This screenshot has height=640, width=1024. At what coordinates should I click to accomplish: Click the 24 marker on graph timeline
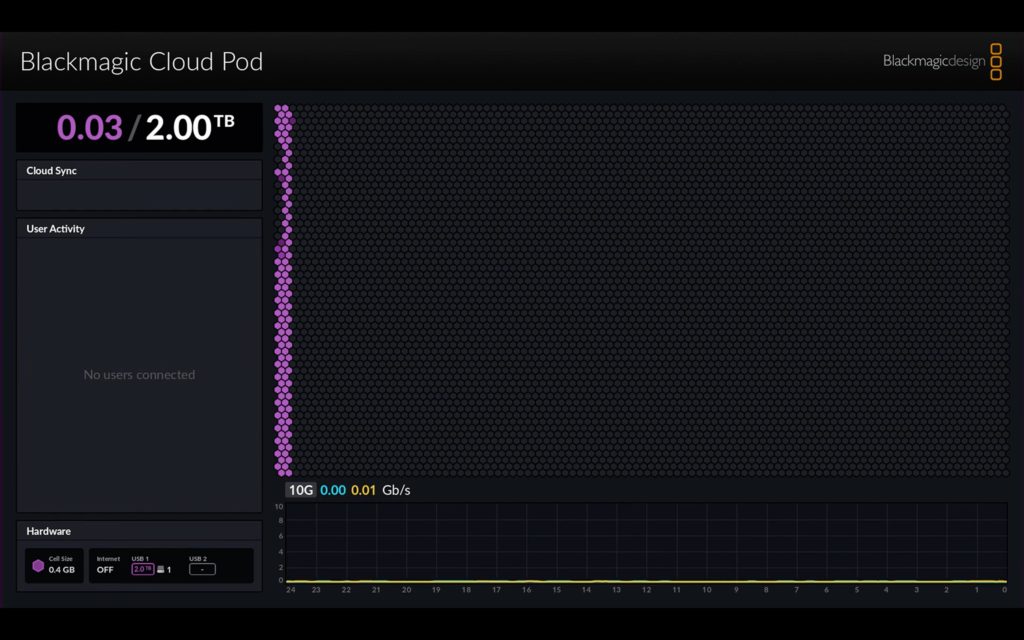pyautogui.click(x=291, y=590)
